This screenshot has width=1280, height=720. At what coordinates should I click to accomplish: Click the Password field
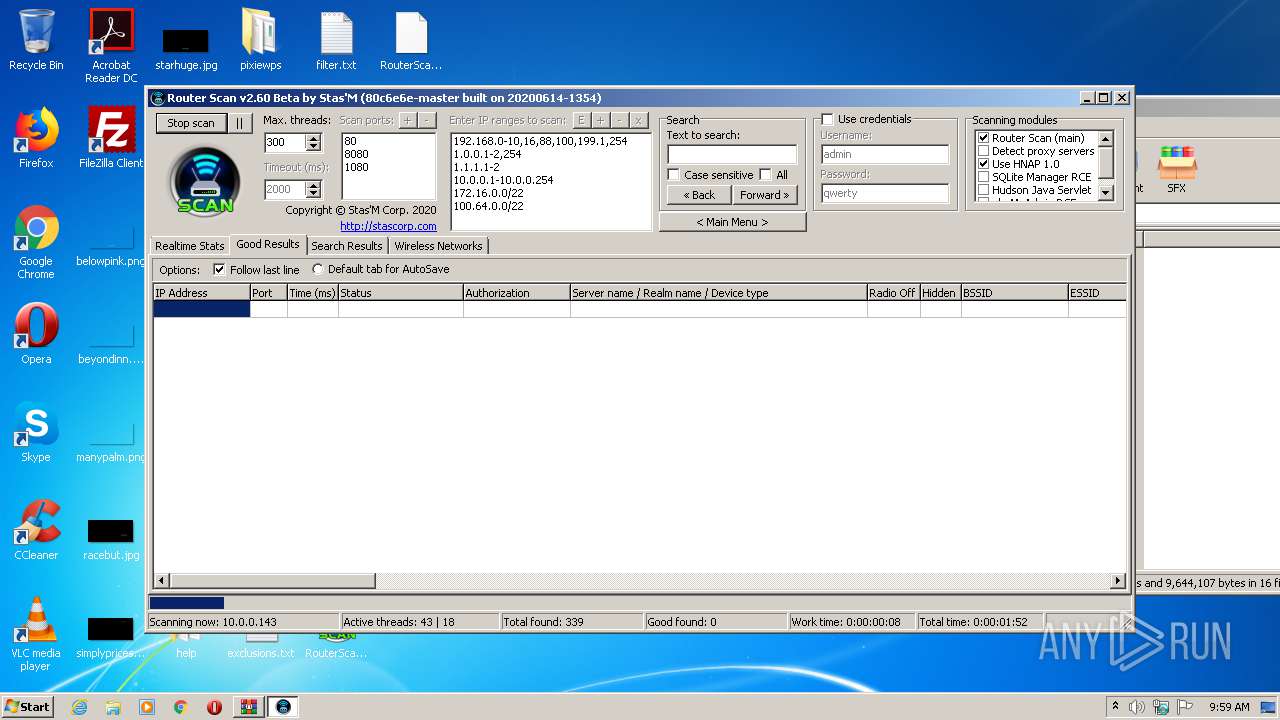[x=884, y=193]
